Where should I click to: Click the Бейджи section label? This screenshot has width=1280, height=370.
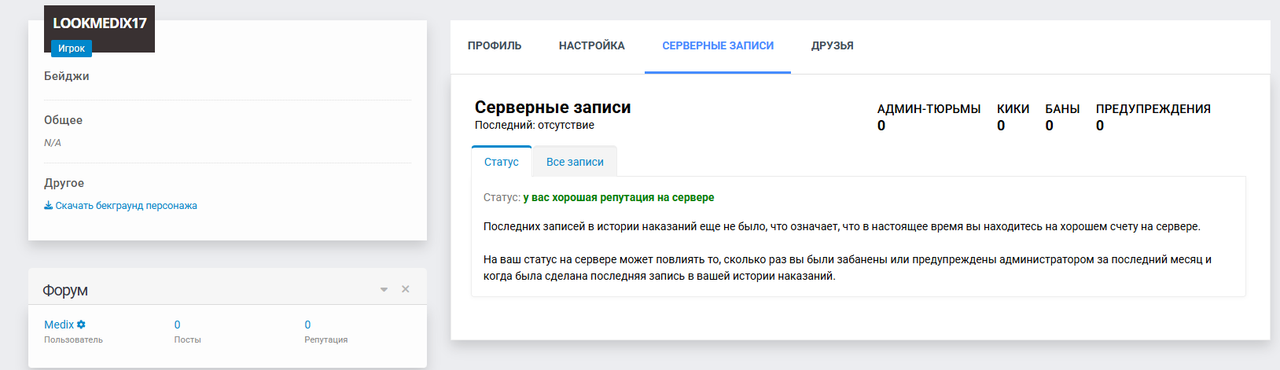point(68,76)
